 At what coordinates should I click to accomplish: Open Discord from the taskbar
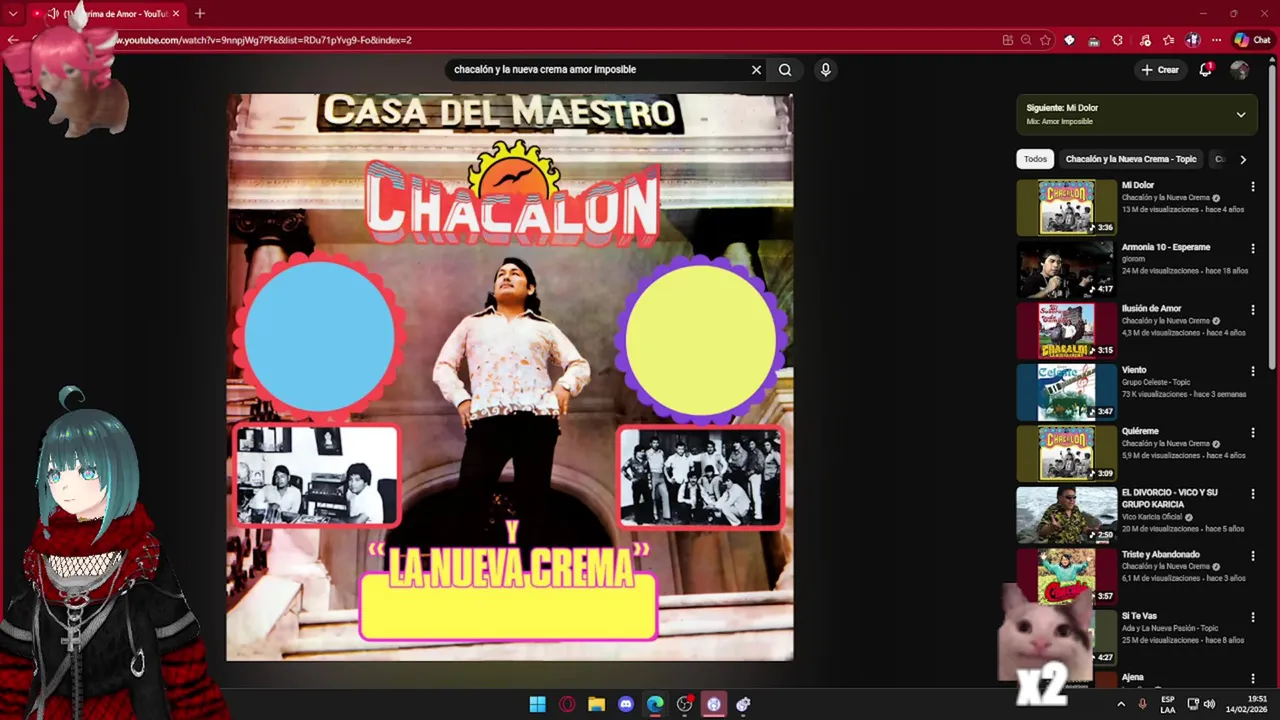coord(626,704)
